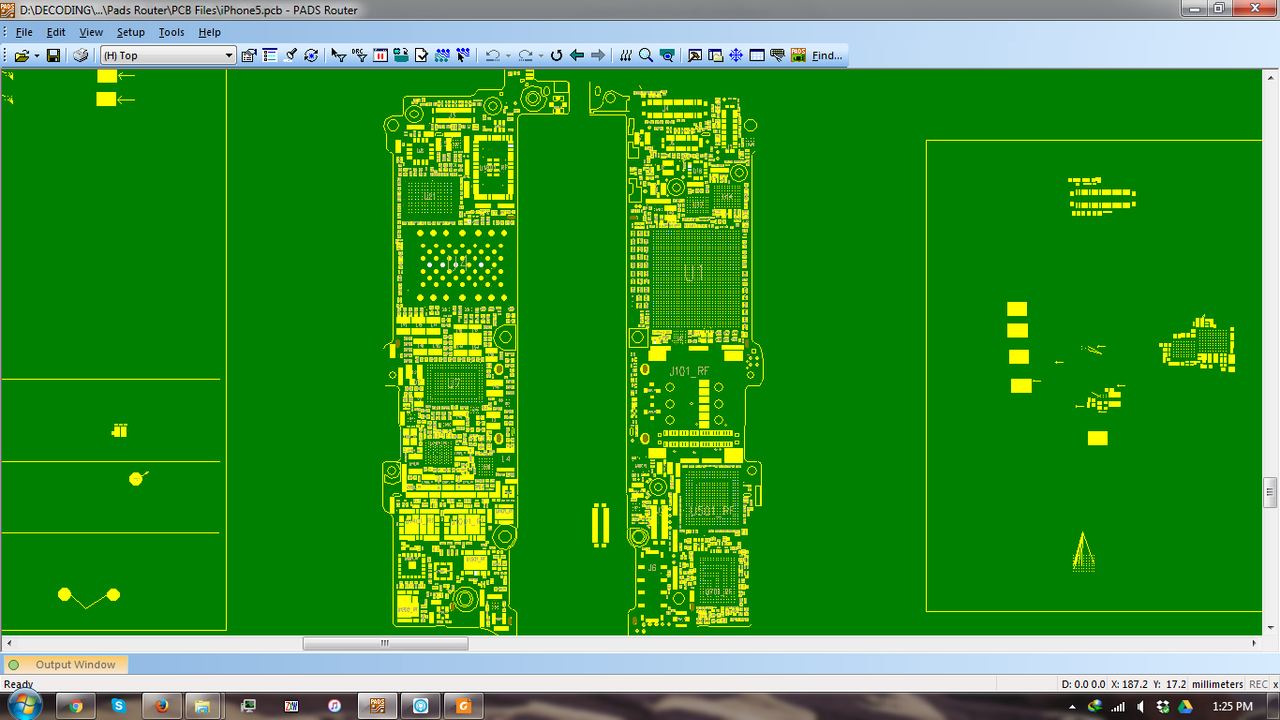
Task: Click the window with pickaxe icon
Action: point(695,56)
